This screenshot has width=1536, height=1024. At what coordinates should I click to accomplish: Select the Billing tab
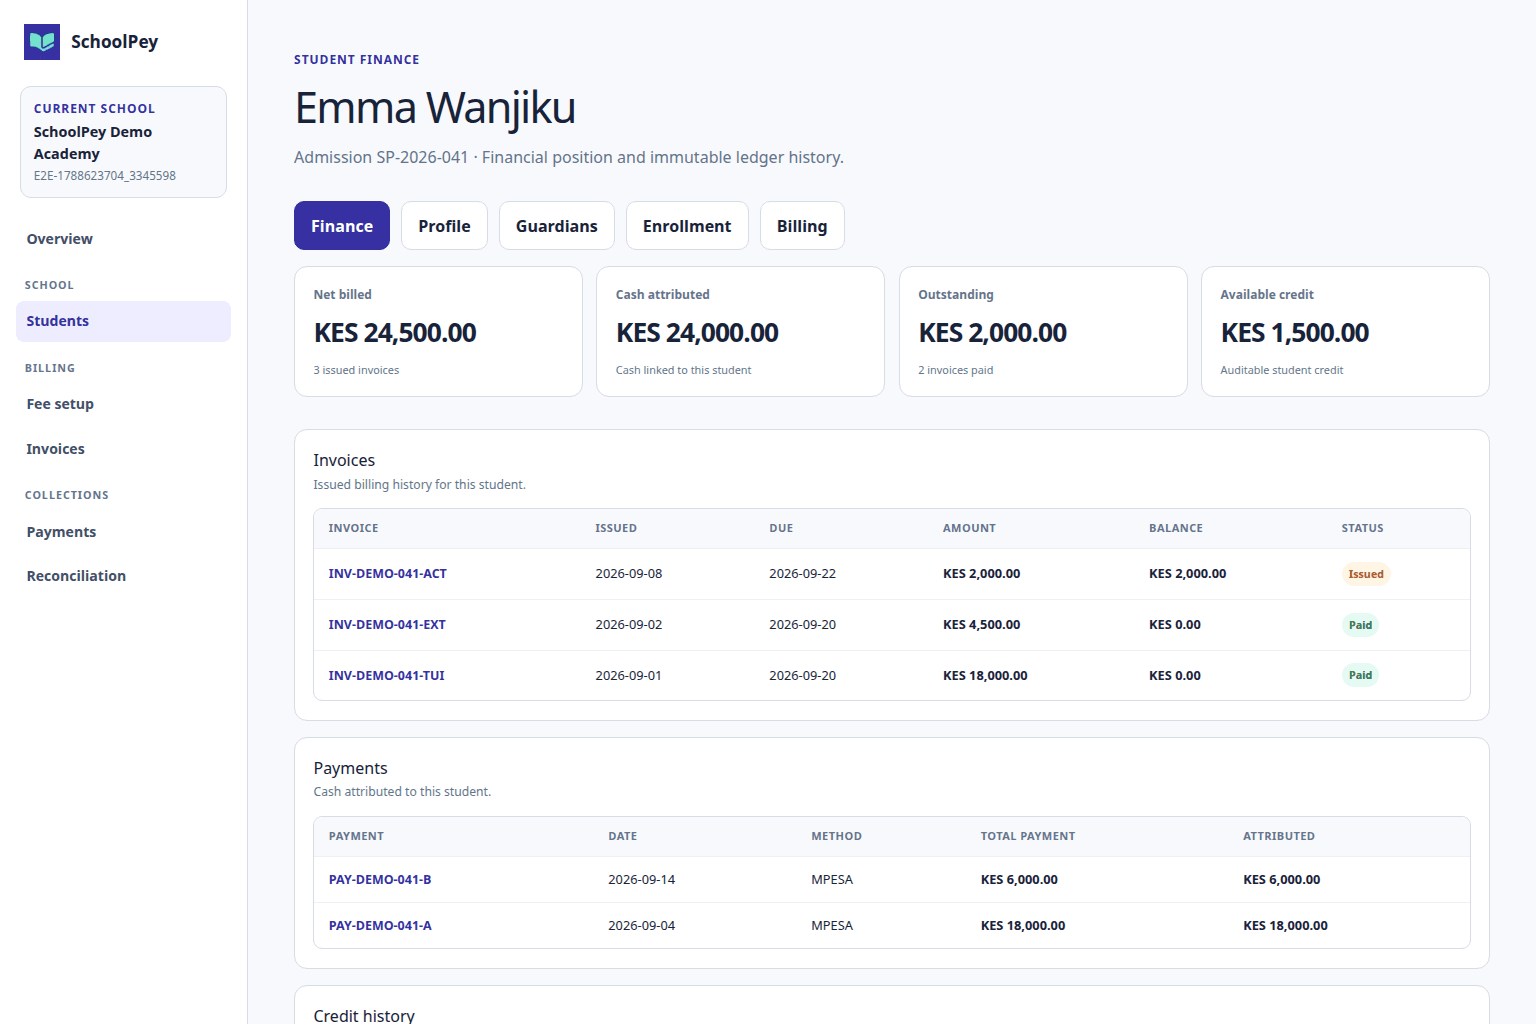802,226
